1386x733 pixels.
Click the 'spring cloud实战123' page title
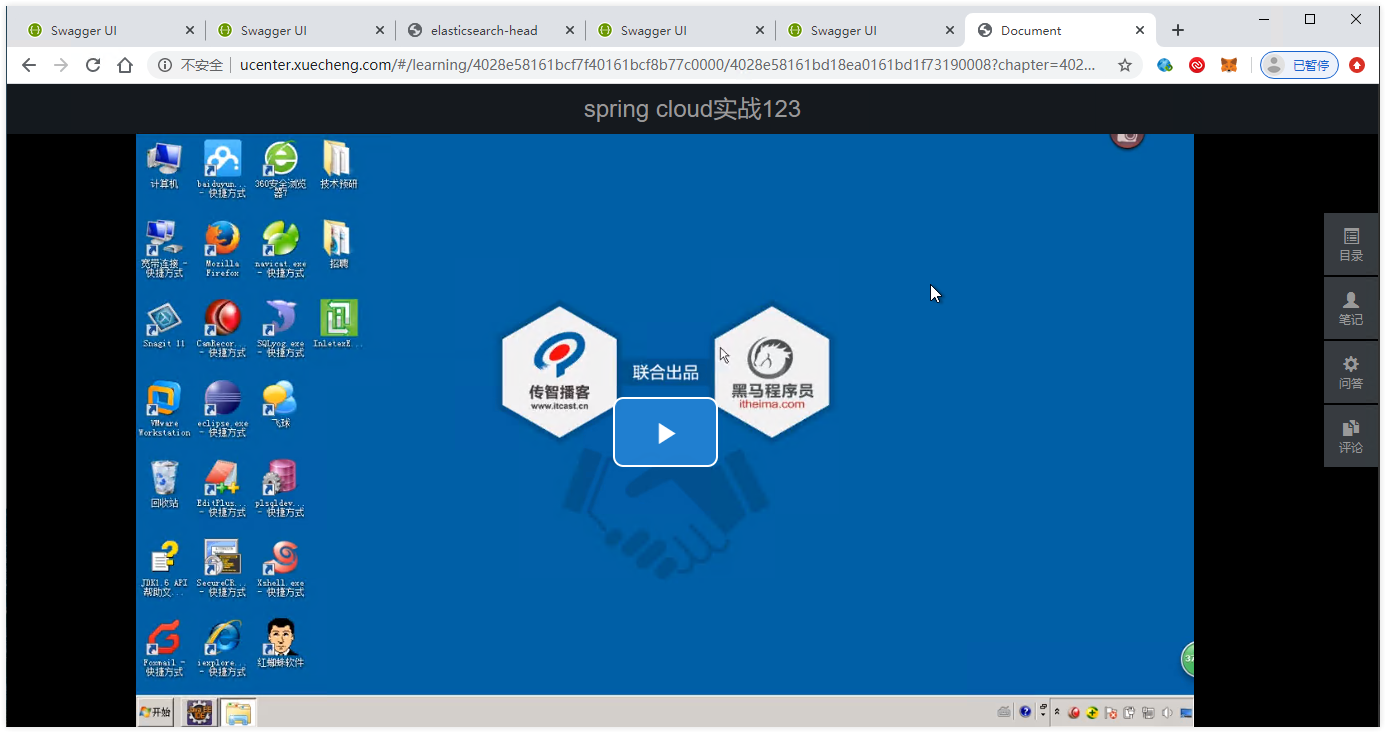point(692,109)
